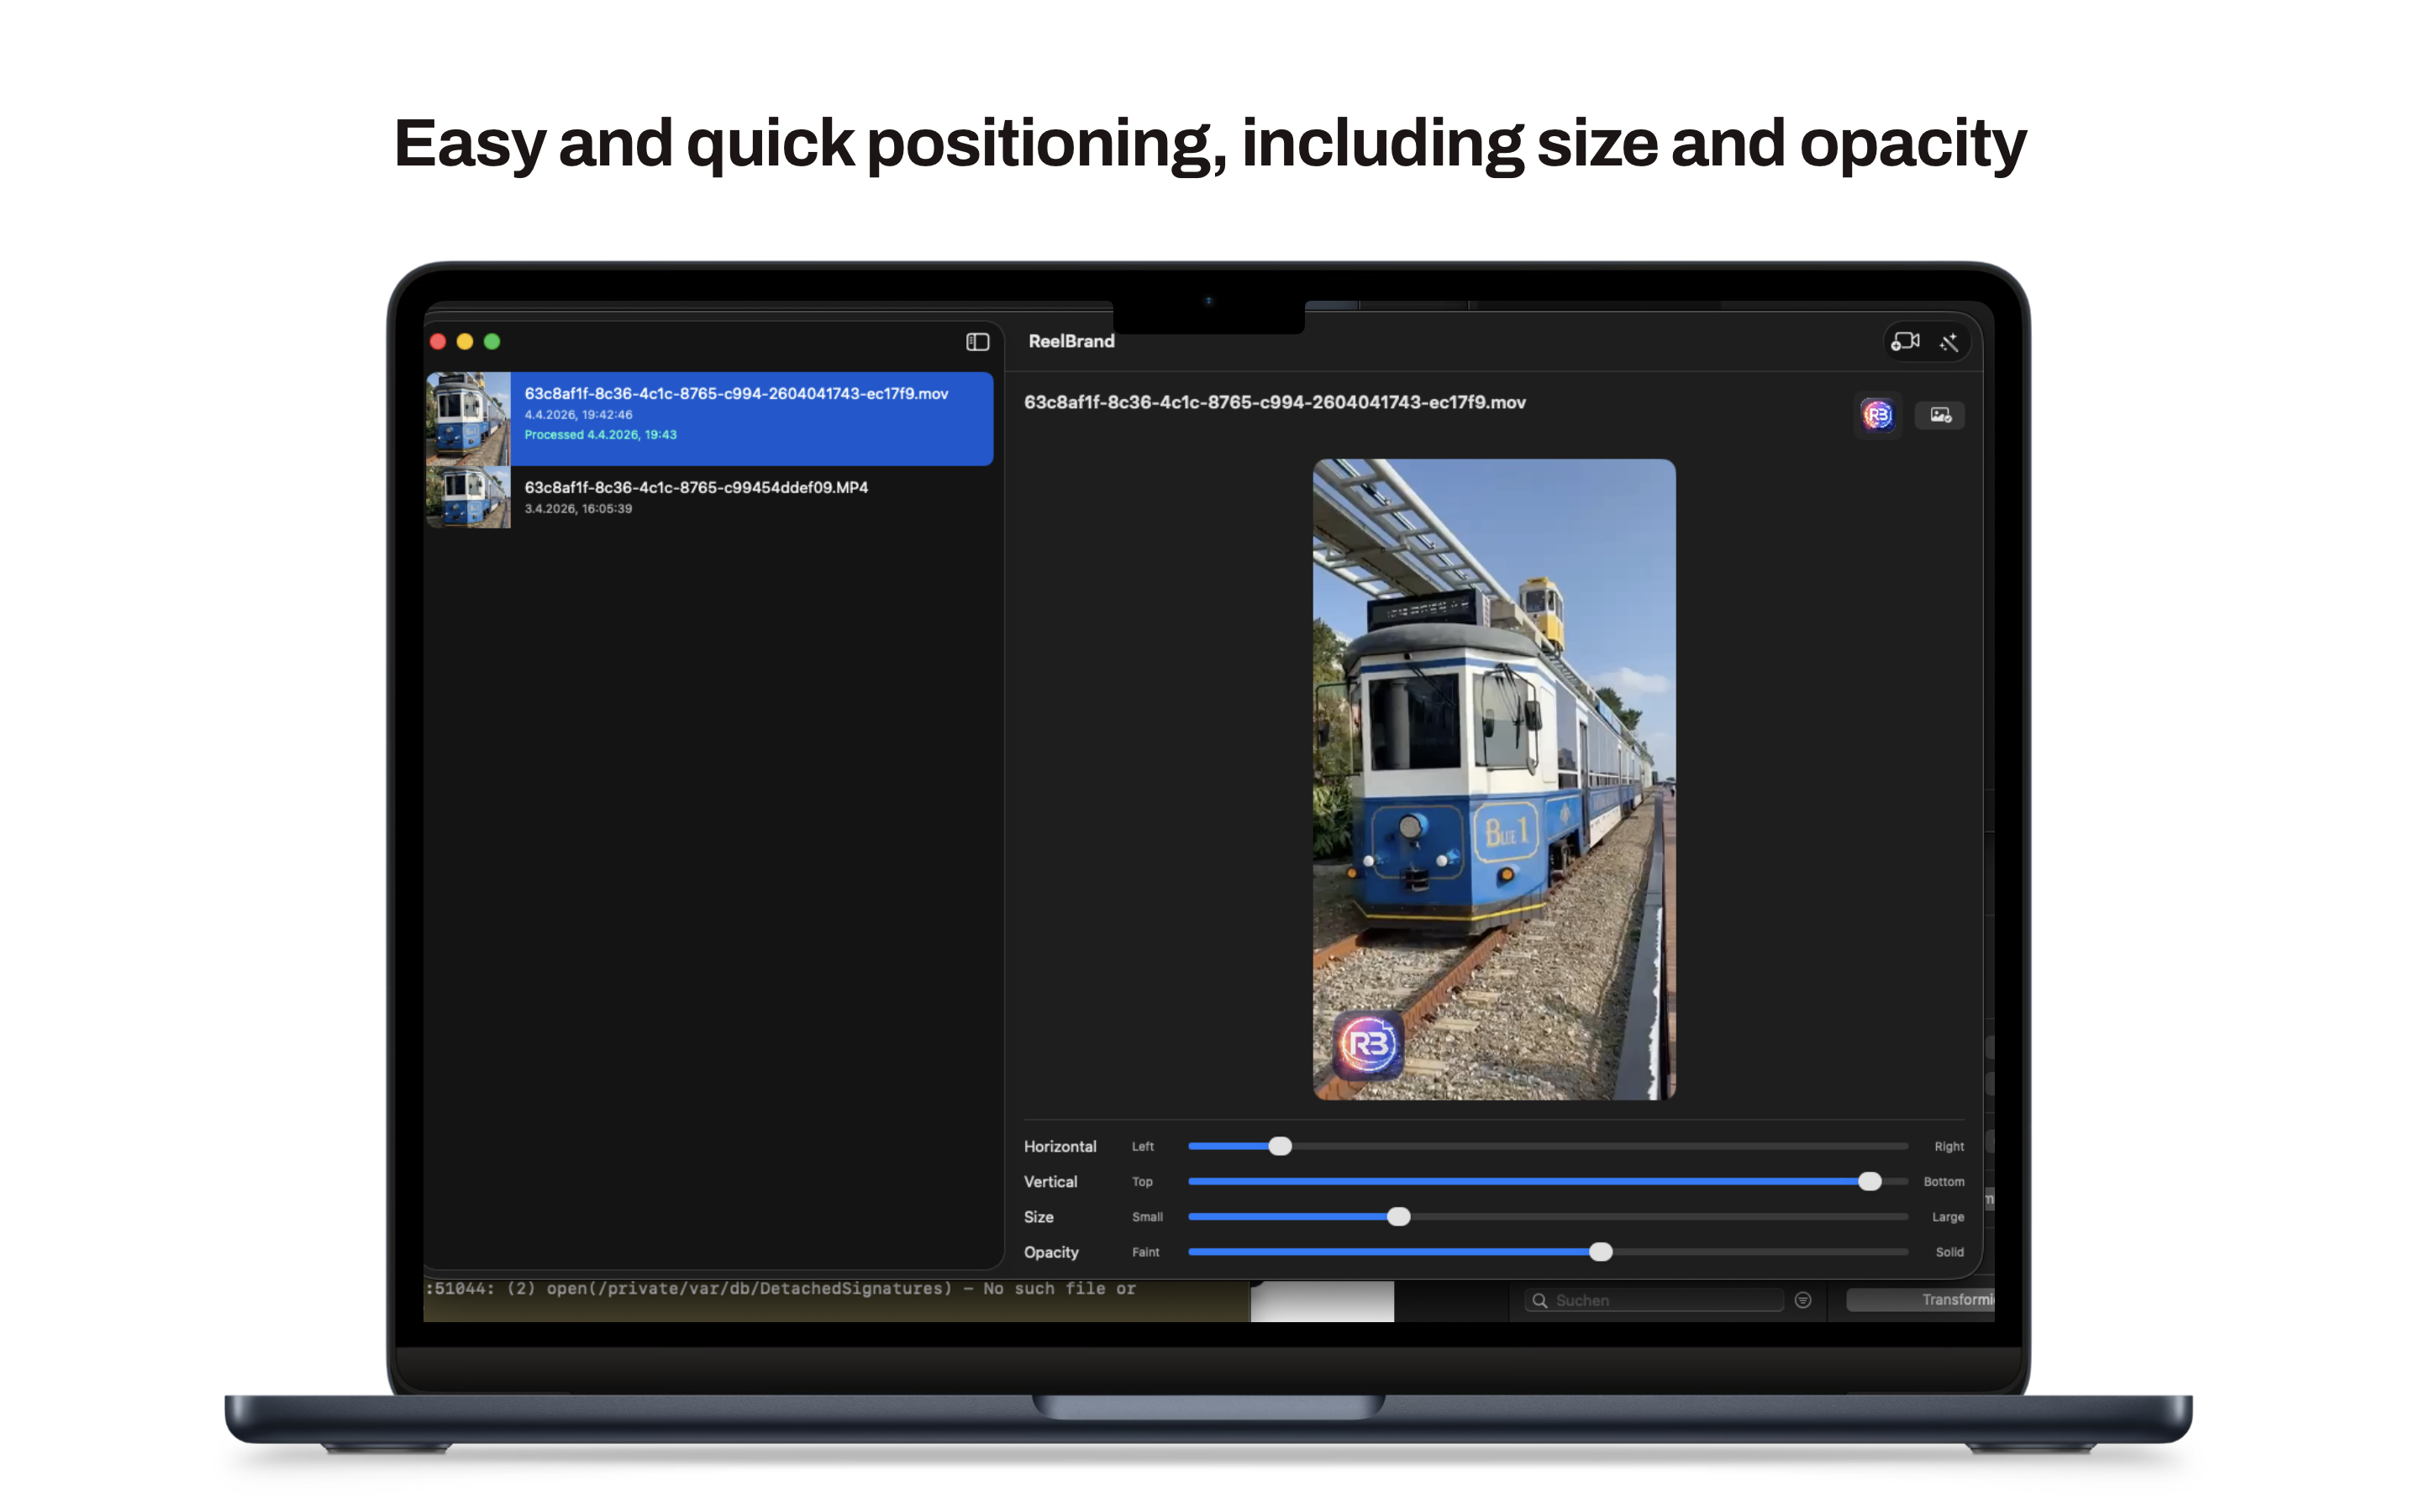Click the filter icon beside Suchen field

tap(1803, 1300)
